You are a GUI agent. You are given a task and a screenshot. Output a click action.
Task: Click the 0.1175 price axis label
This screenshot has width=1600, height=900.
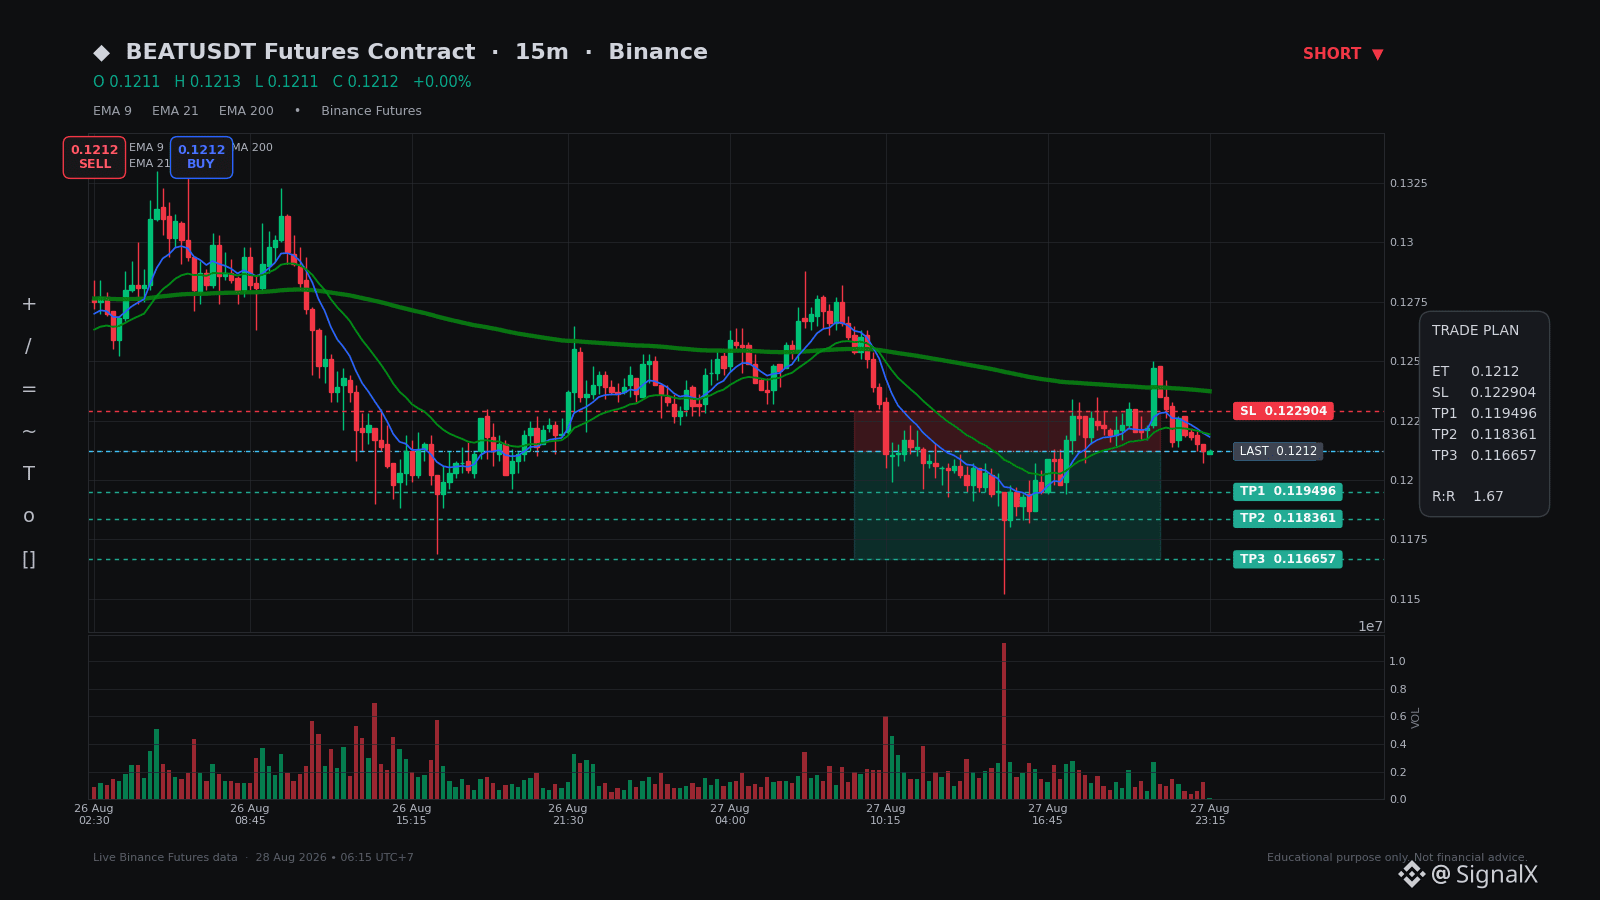tap(1408, 540)
